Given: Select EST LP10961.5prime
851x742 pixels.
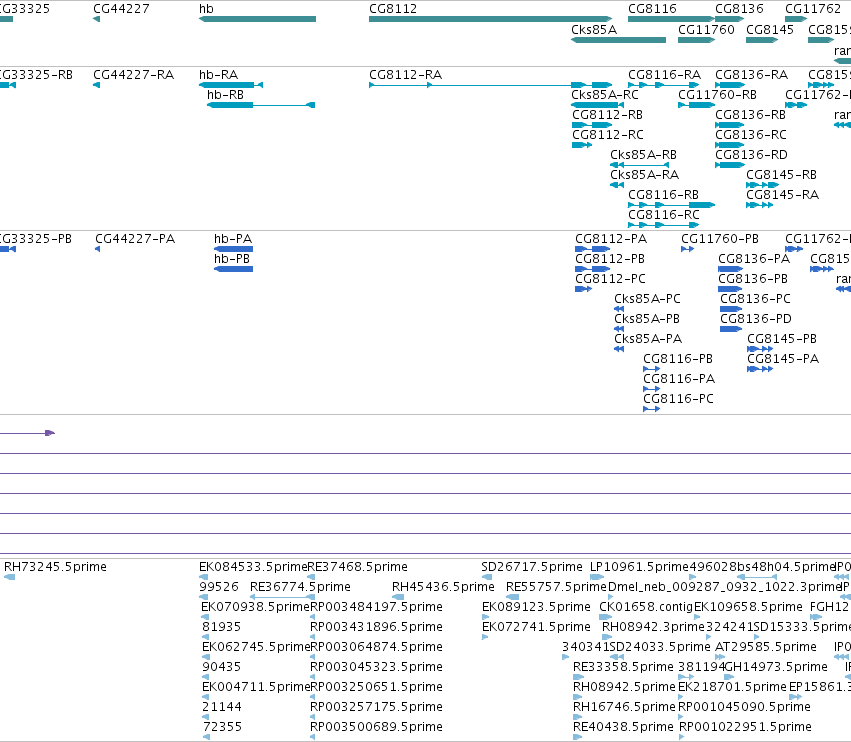Looking at the screenshot, I should click(x=639, y=567).
